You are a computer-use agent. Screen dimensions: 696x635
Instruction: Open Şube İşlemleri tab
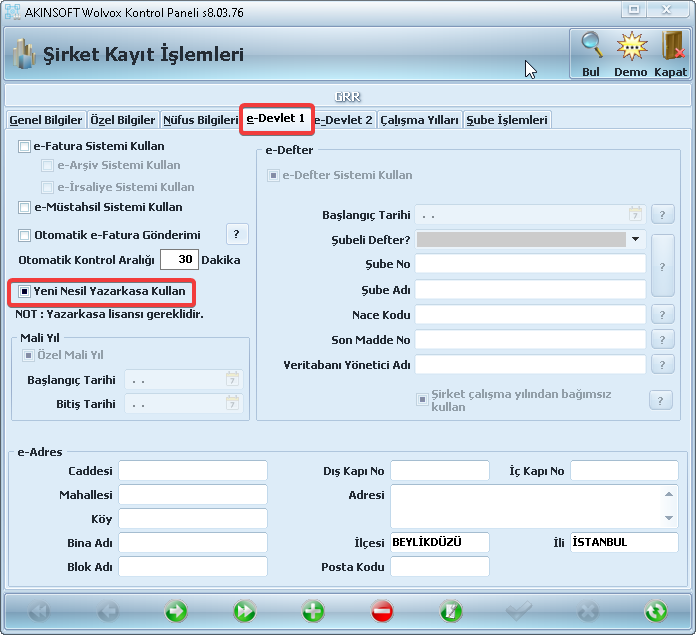(x=507, y=120)
